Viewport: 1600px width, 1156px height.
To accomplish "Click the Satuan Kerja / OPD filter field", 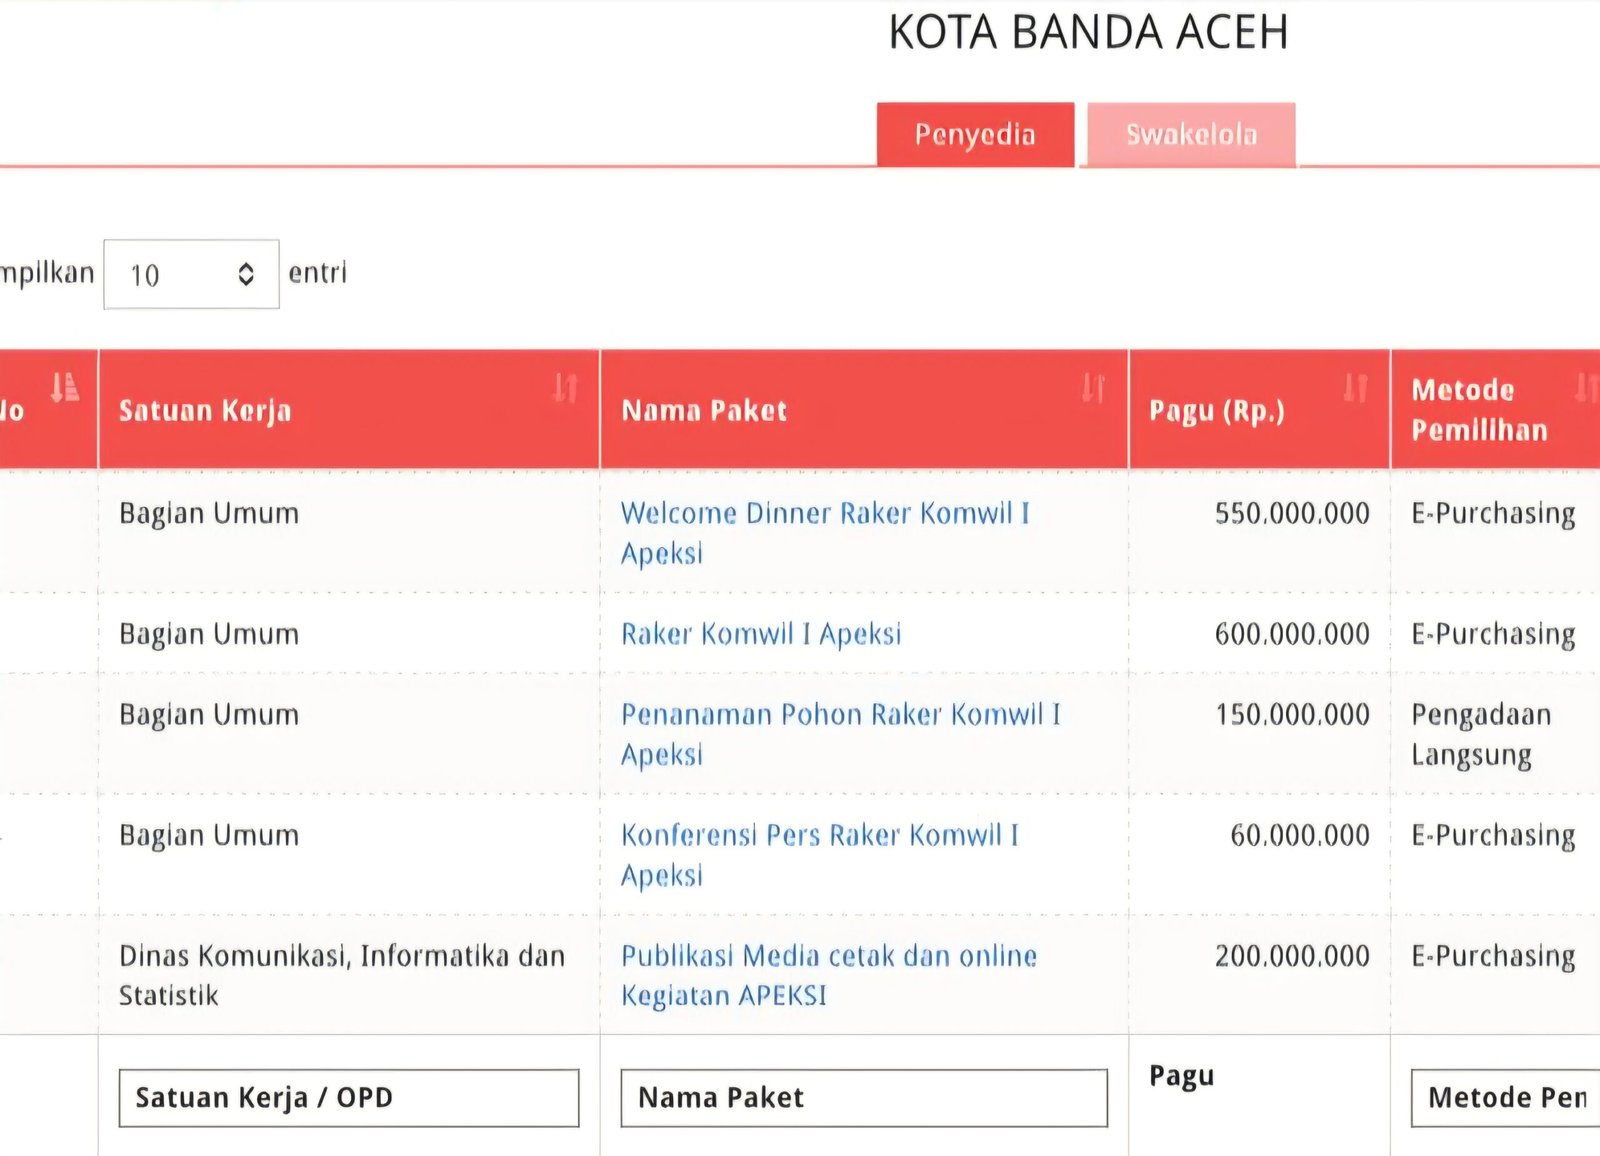I will 348,1098.
